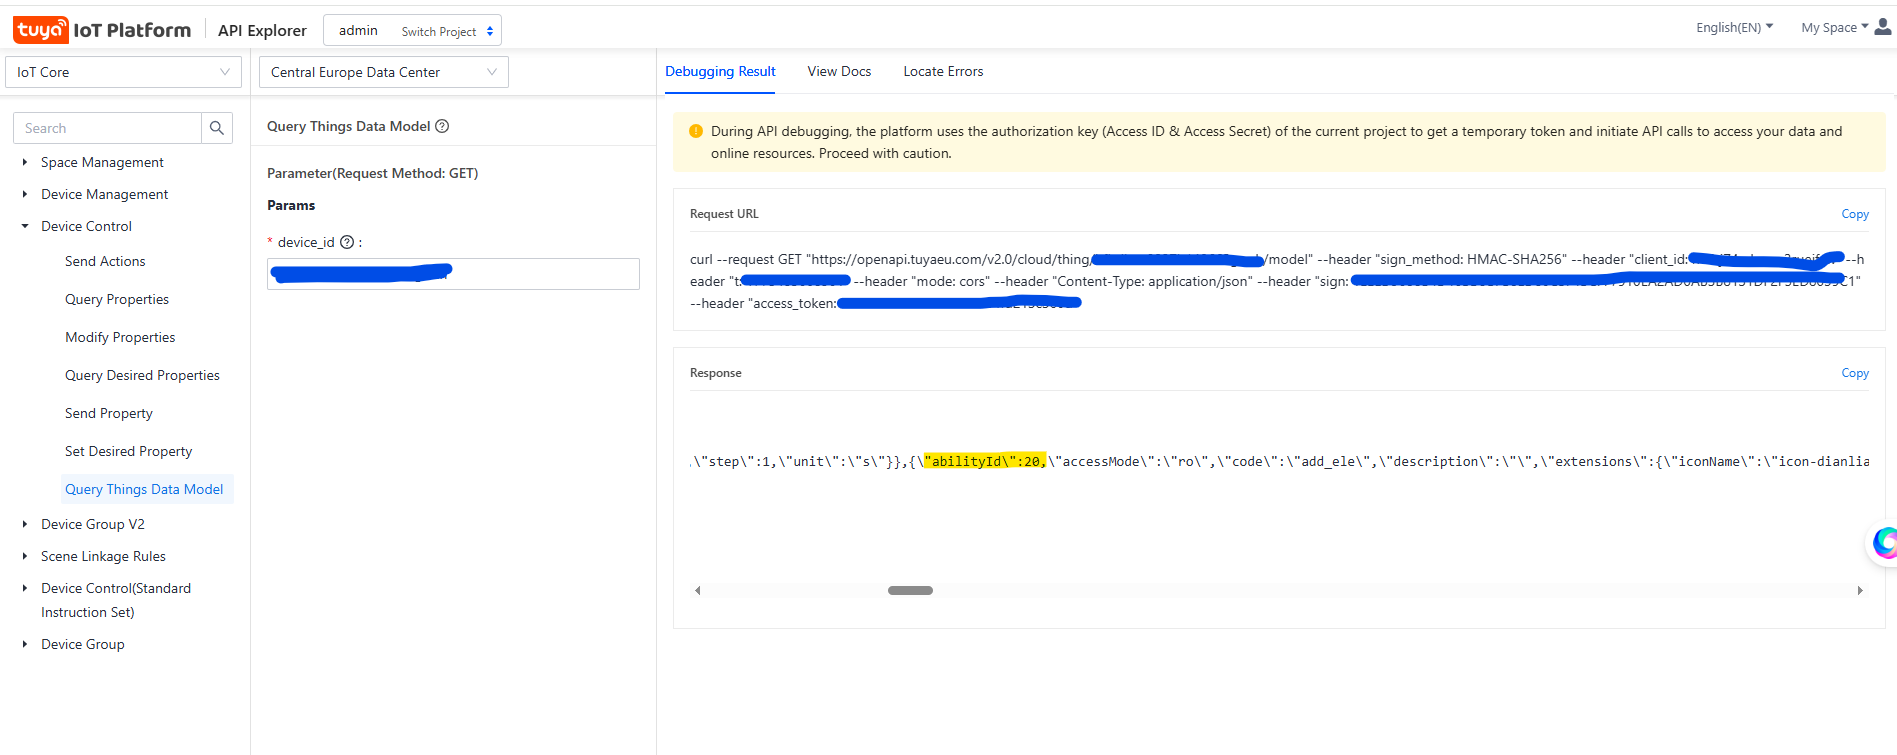This screenshot has width=1897, height=755.
Task: Click the device_id help question icon
Action: click(347, 242)
